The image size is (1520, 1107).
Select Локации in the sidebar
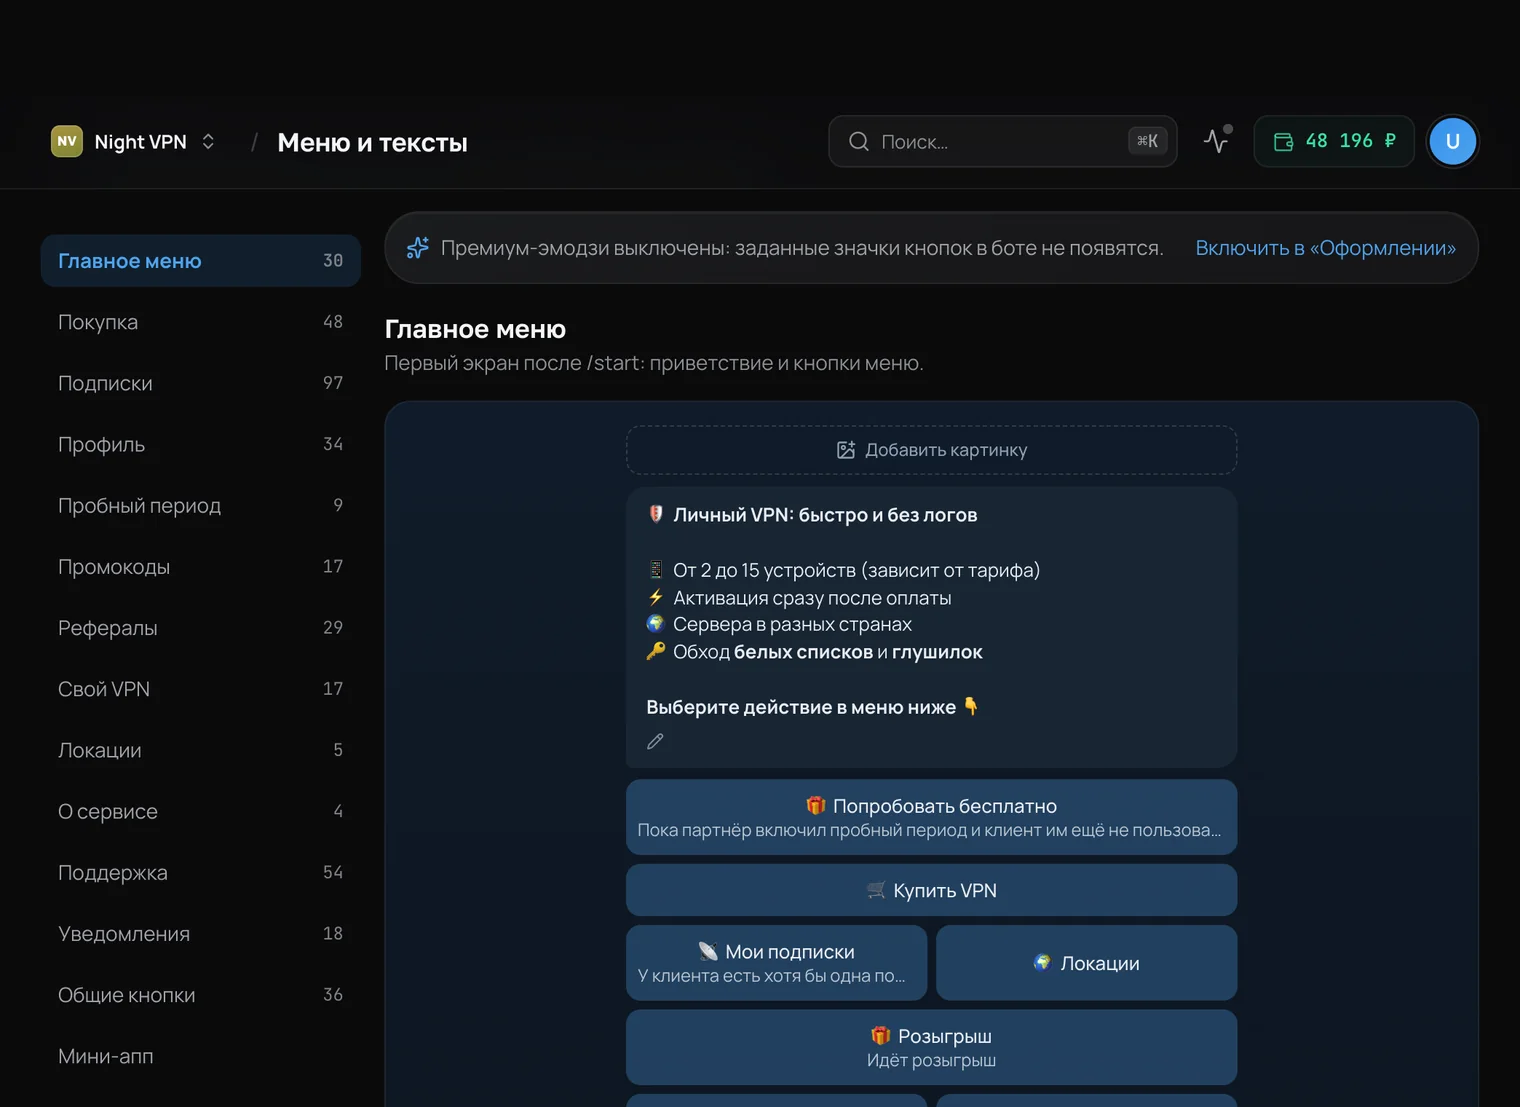tap(201, 750)
